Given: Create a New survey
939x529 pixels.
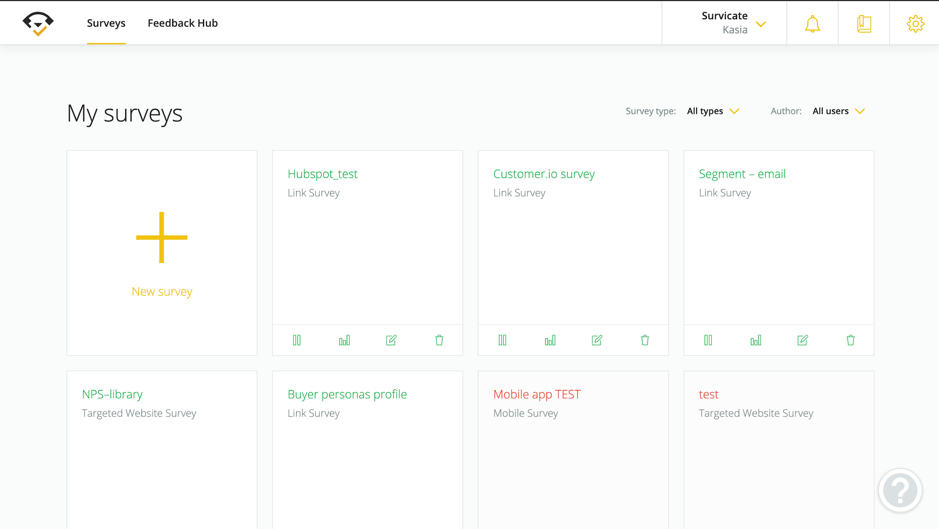Looking at the screenshot, I should click(x=162, y=253).
